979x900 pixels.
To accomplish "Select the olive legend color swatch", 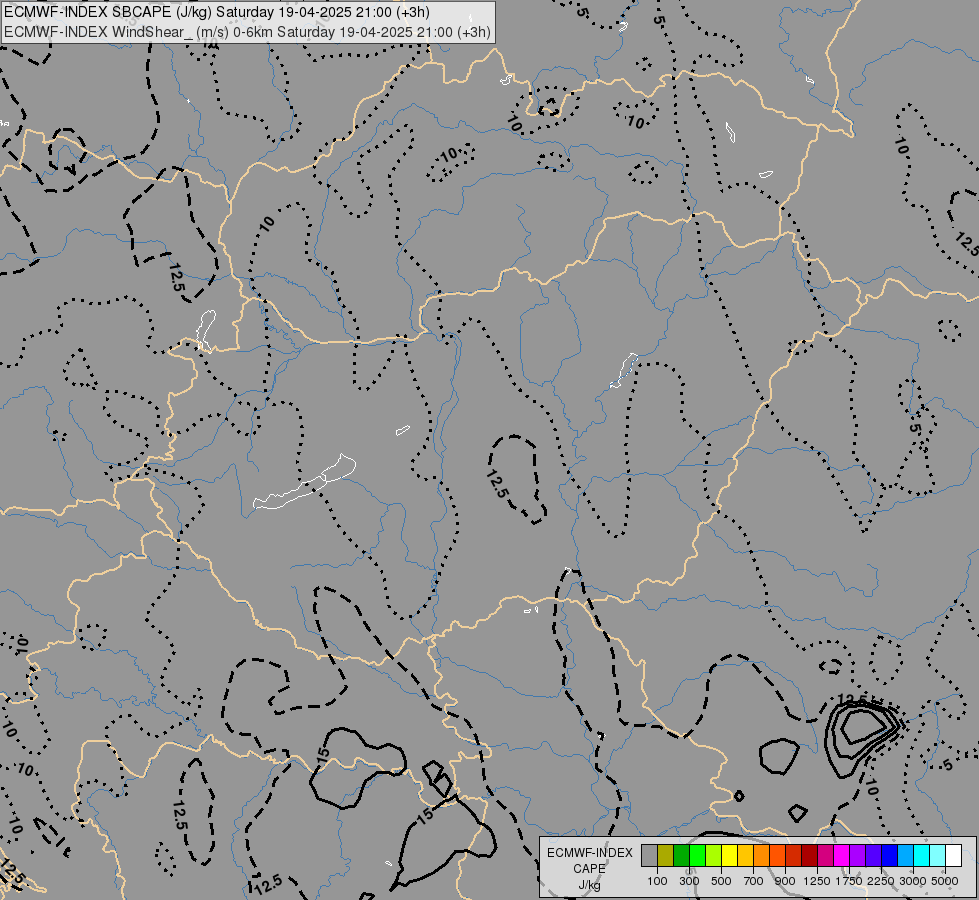I will click(666, 855).
